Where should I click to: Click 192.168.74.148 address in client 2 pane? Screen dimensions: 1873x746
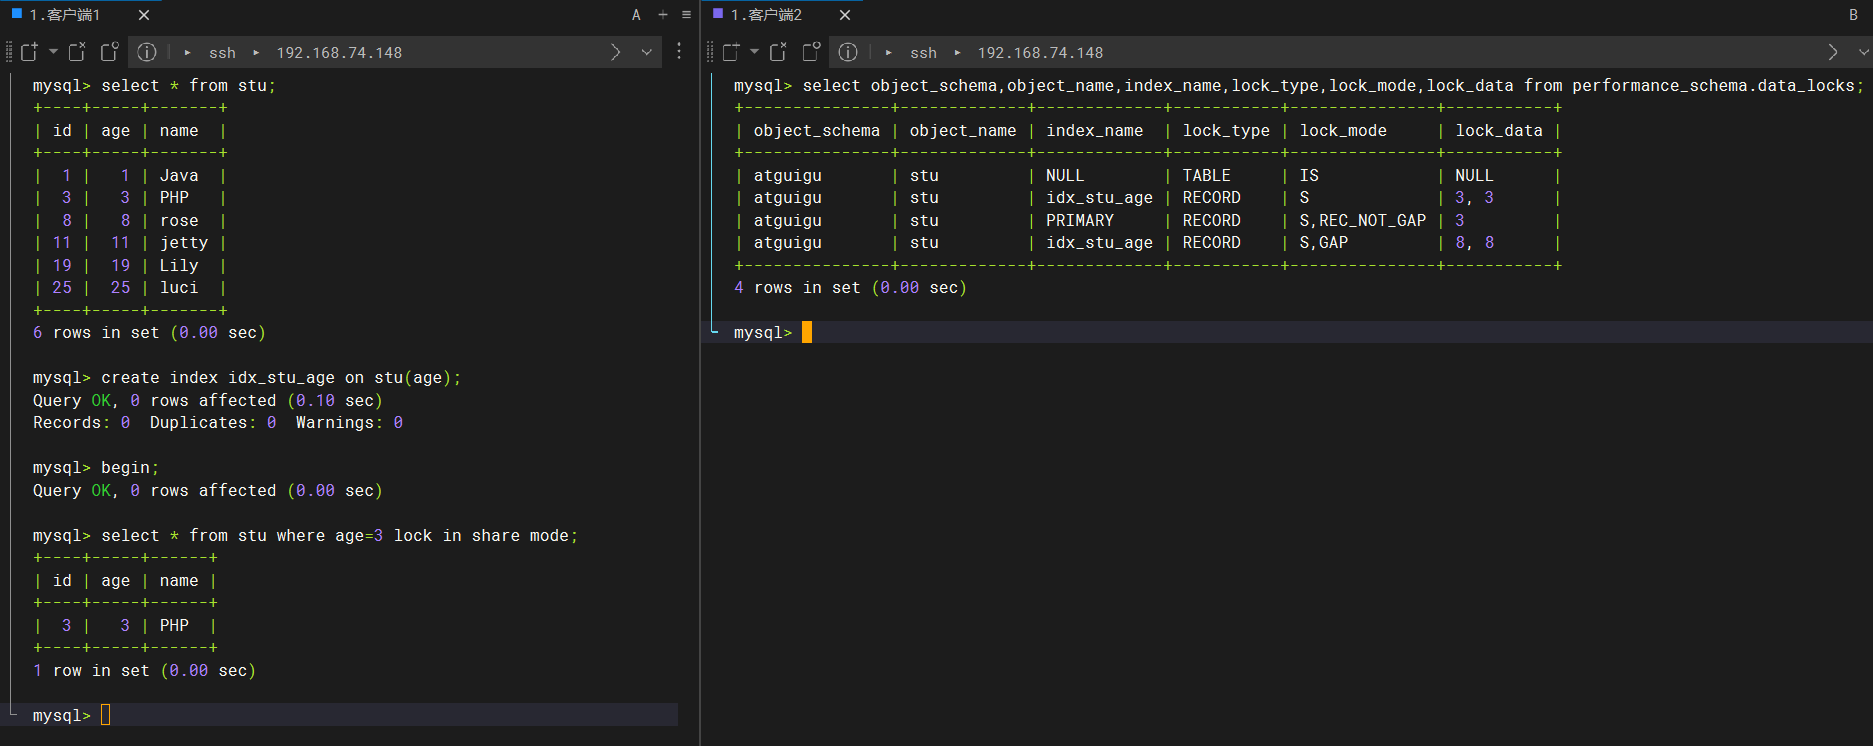click(x=1040, y=53)
